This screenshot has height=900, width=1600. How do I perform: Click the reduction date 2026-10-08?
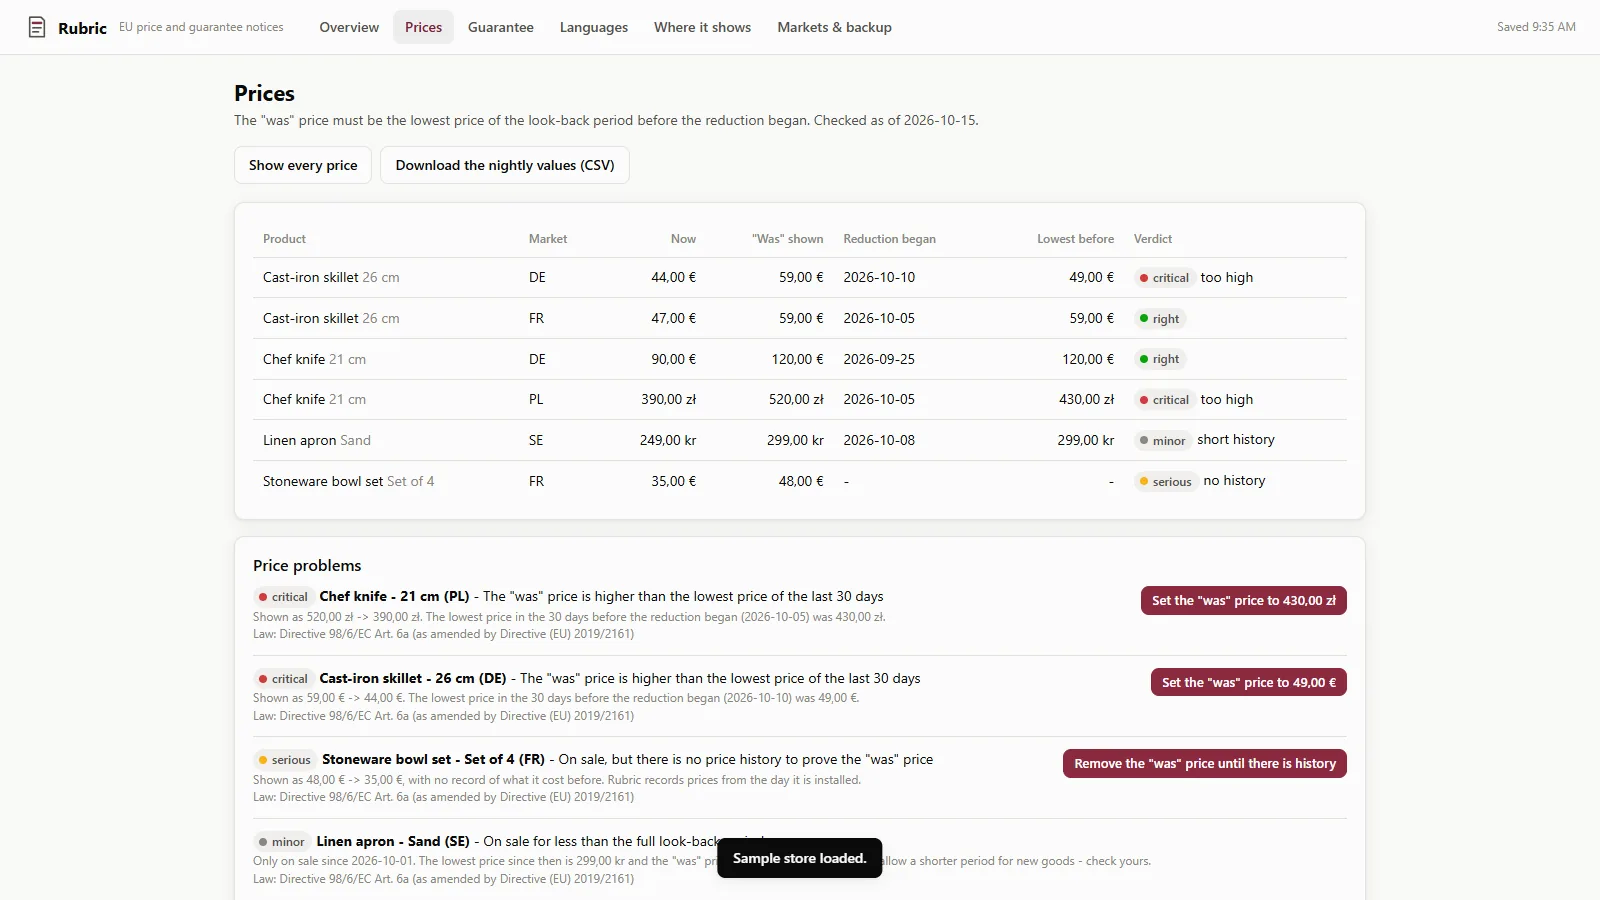pyautogui.click(x=879, y=440)
